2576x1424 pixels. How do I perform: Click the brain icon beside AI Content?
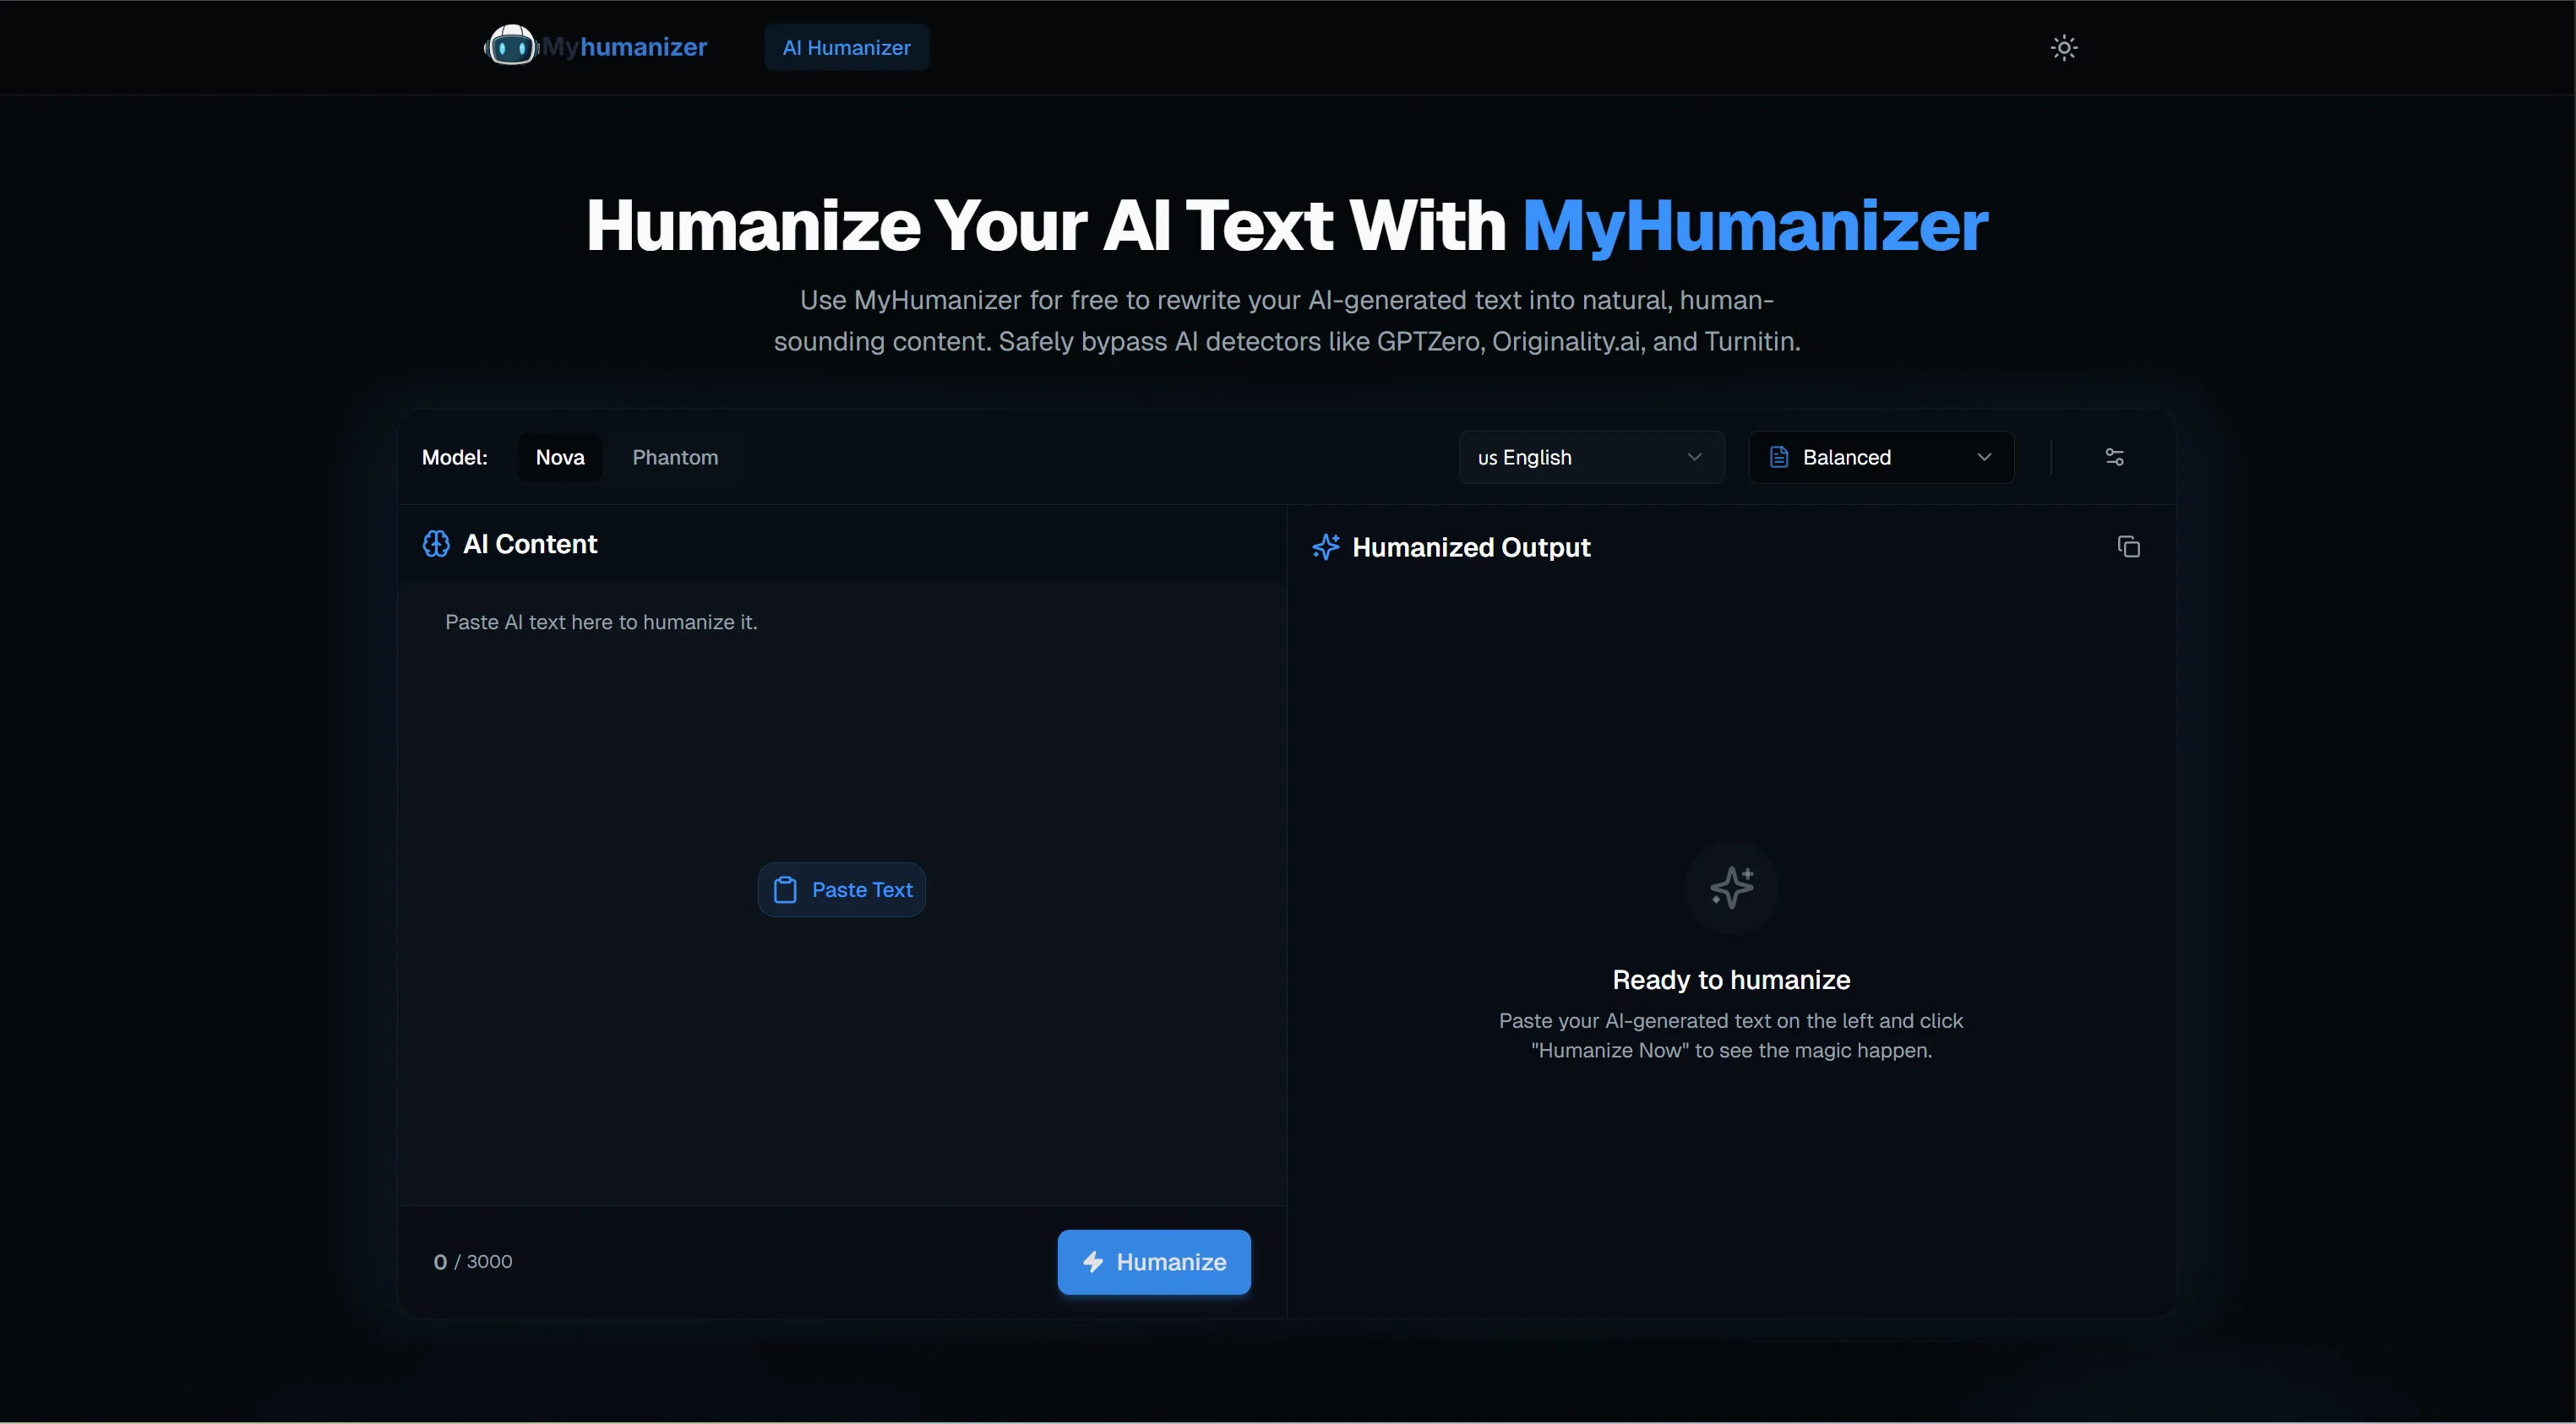point(436,544)
